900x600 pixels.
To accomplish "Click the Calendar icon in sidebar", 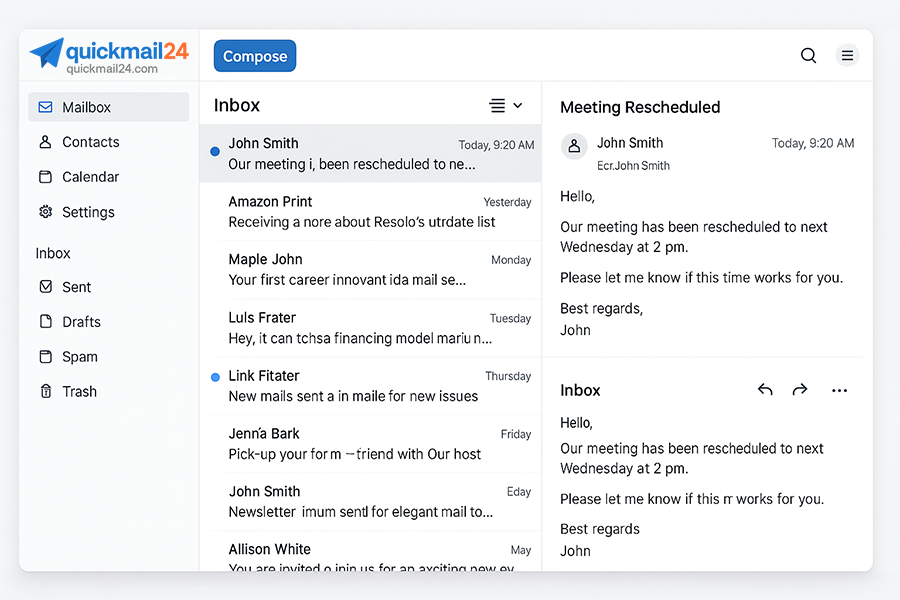I will (x=45, y=177).
